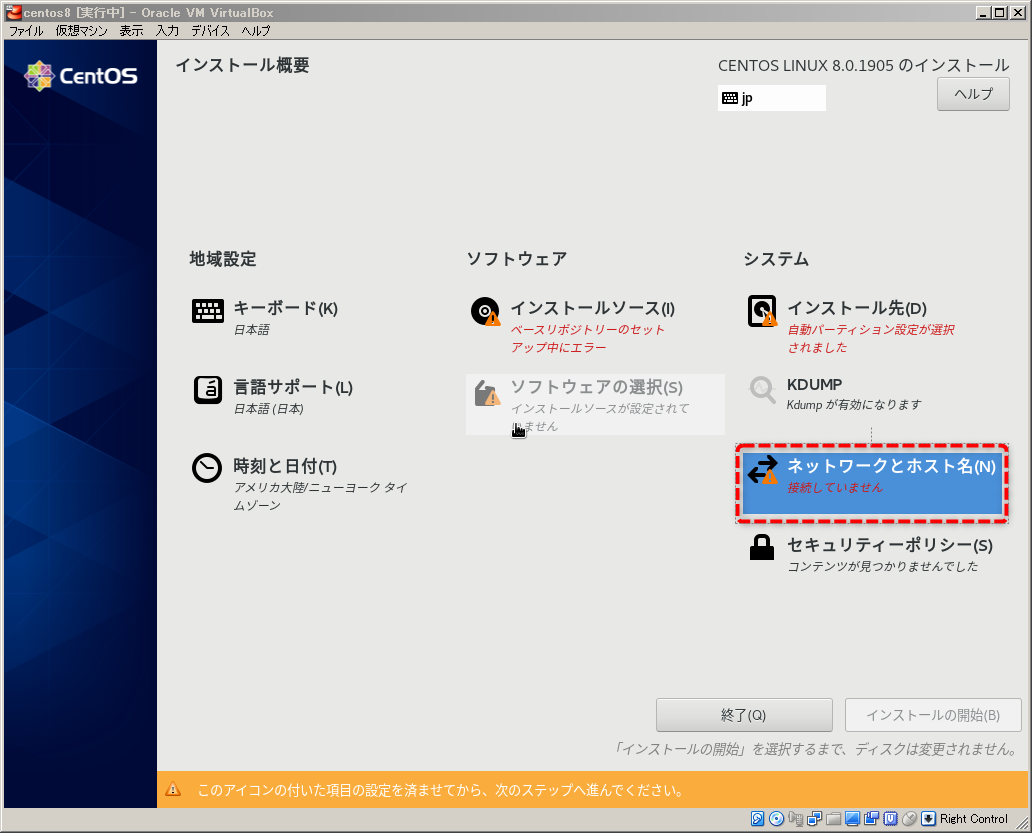Click the window resize grip corner
Viewport: 1032px width, 833px height.
click(1021, 822)
